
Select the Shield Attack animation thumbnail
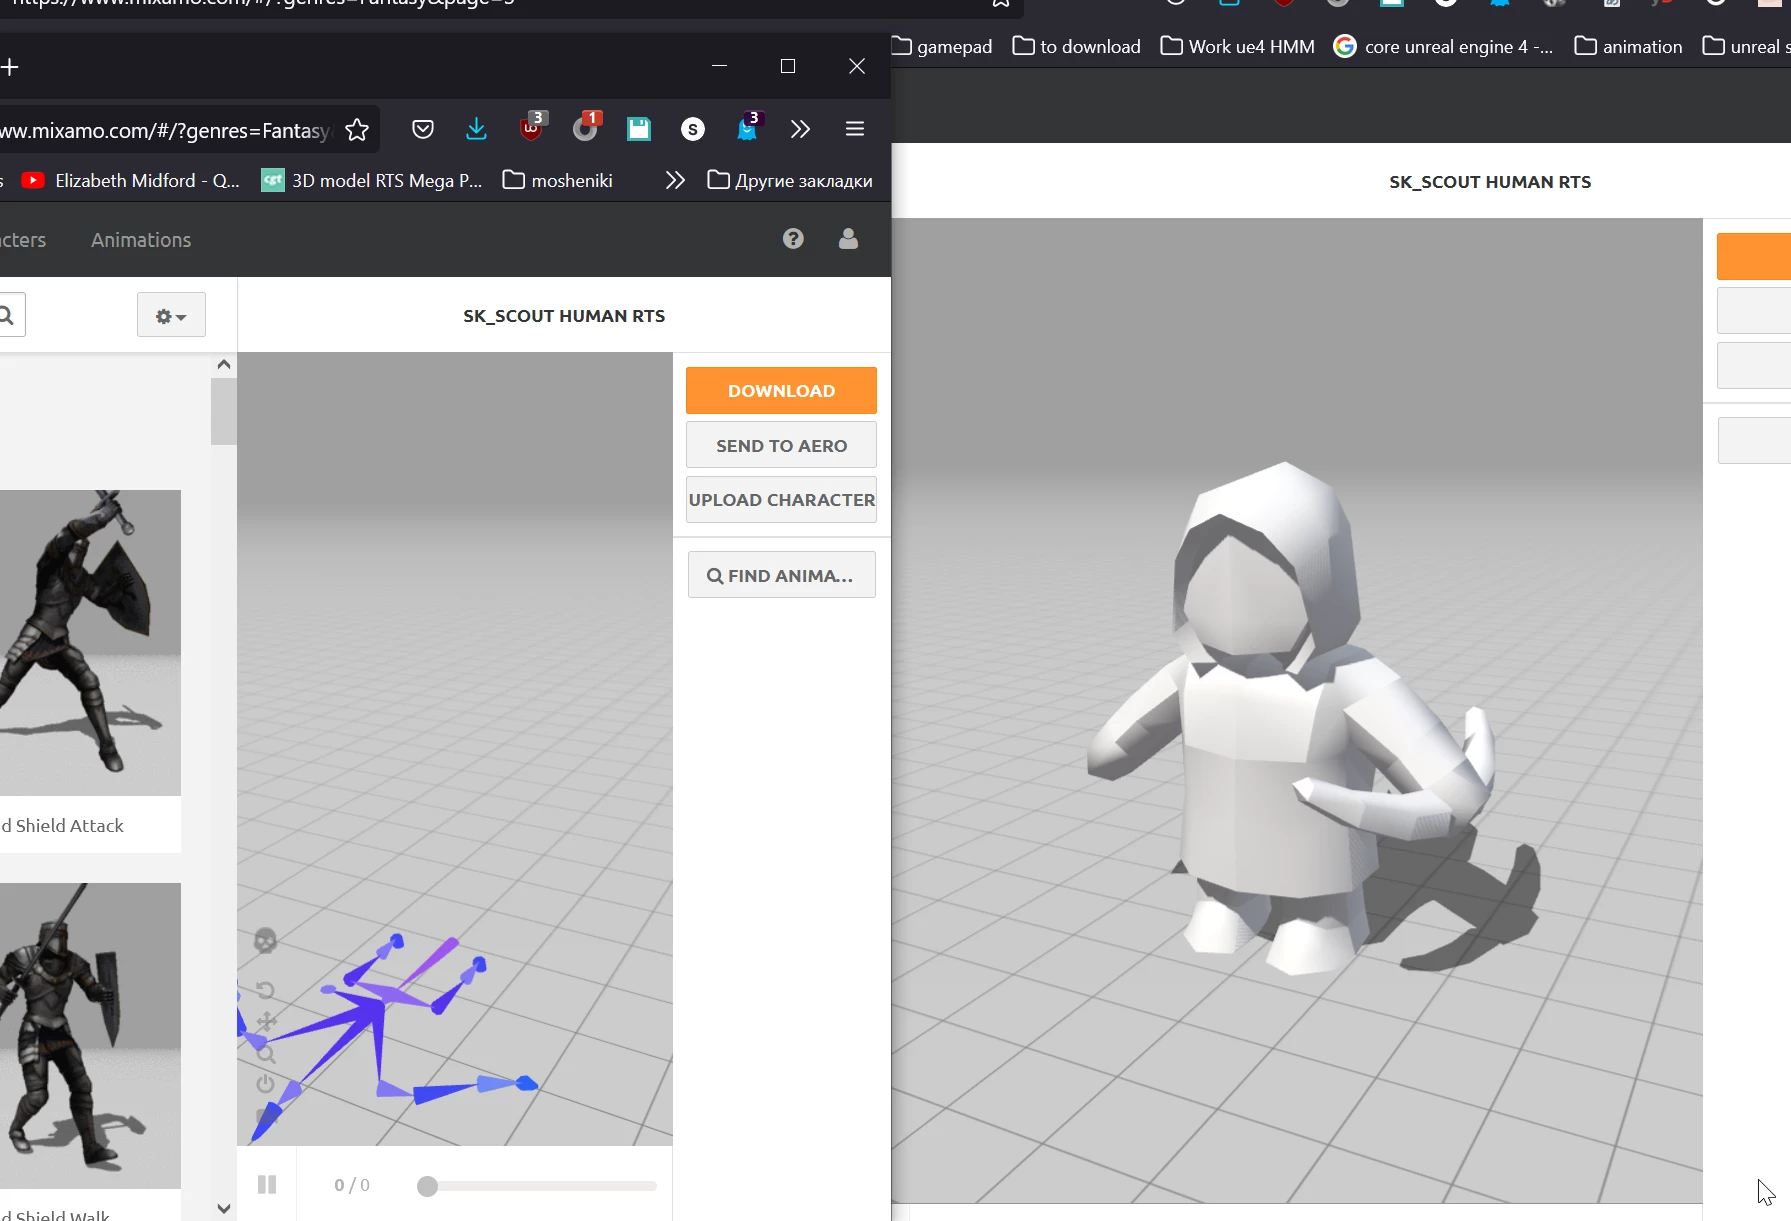[90, 642]
